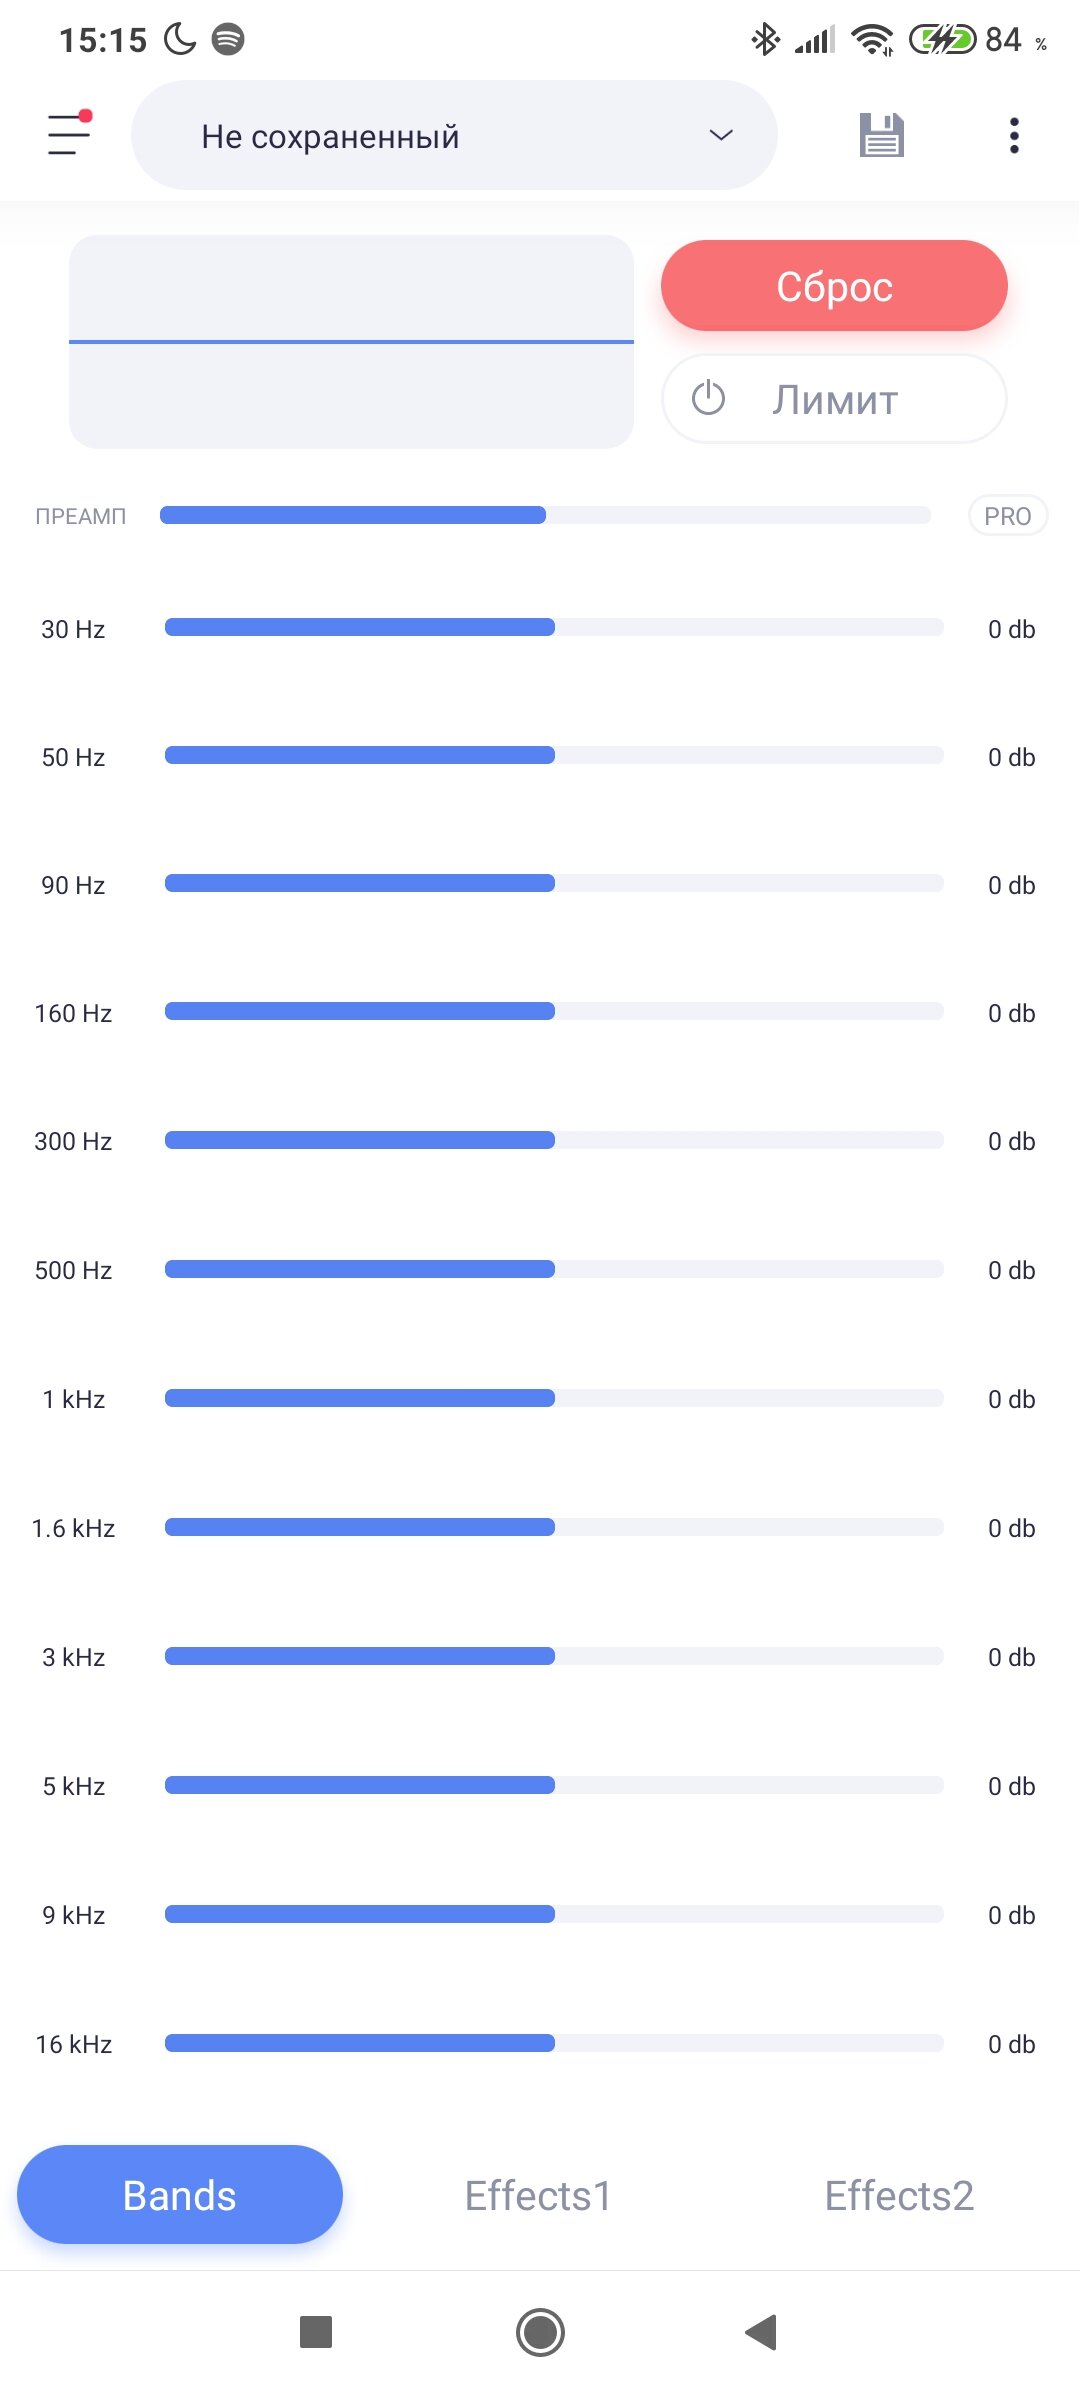1080x2400 pixels.
Task: Open the hamburger menu with red dot
Action: pos(69,134)
